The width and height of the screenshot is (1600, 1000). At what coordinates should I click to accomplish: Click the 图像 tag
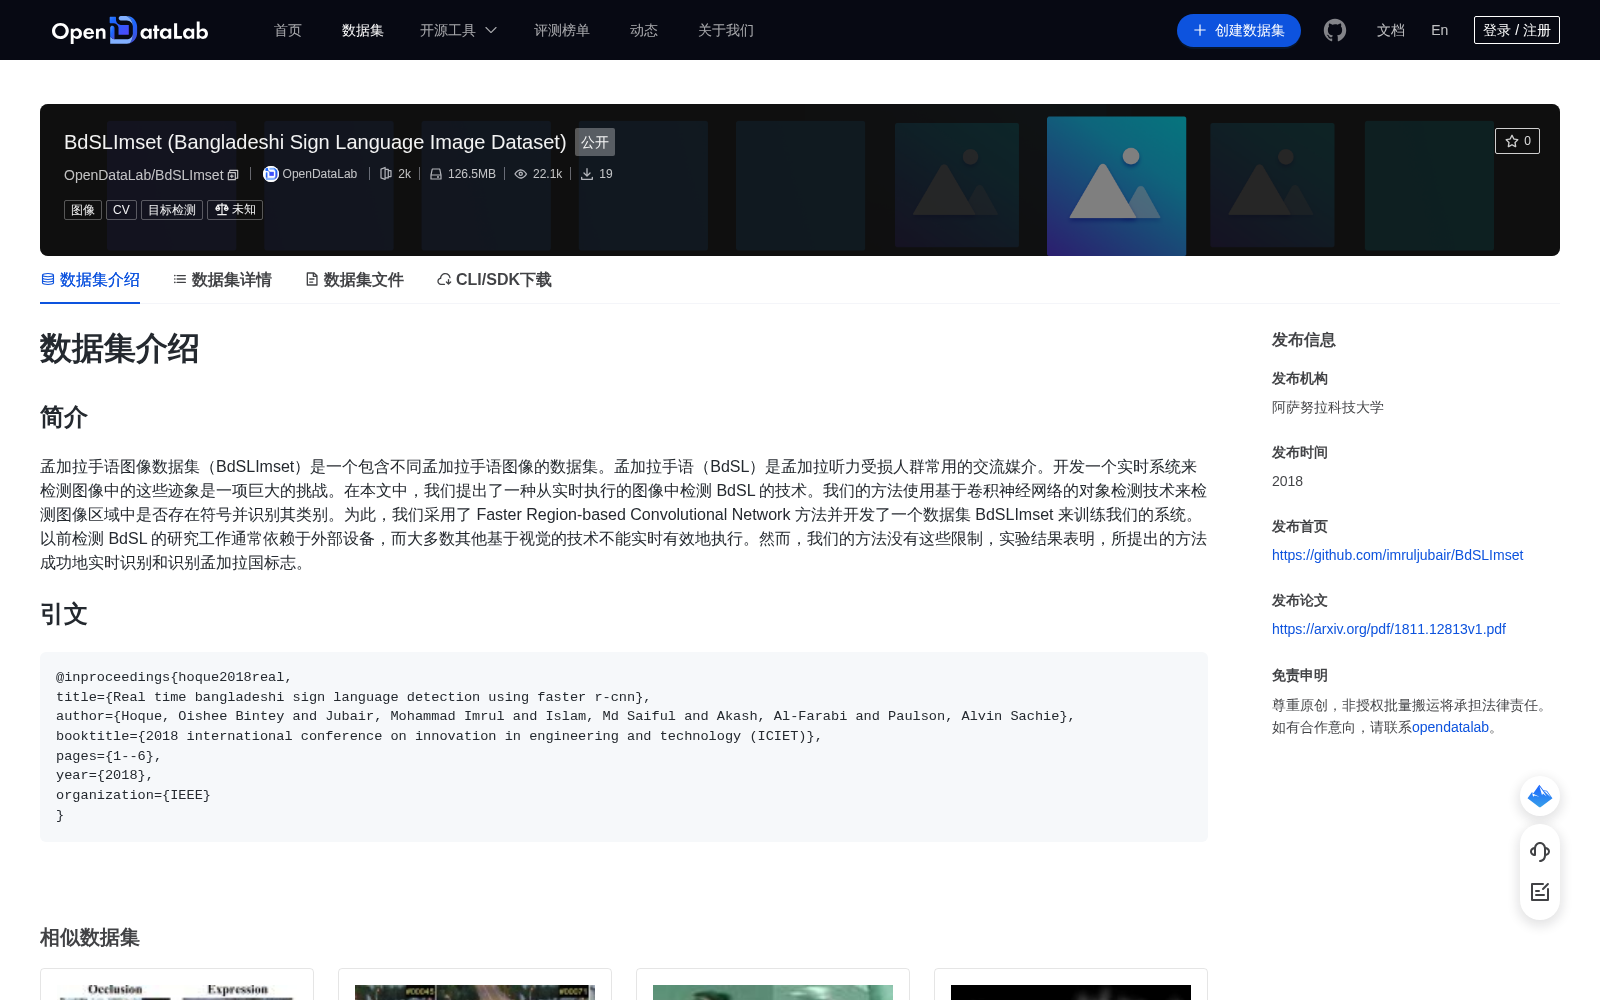point(83,210)
